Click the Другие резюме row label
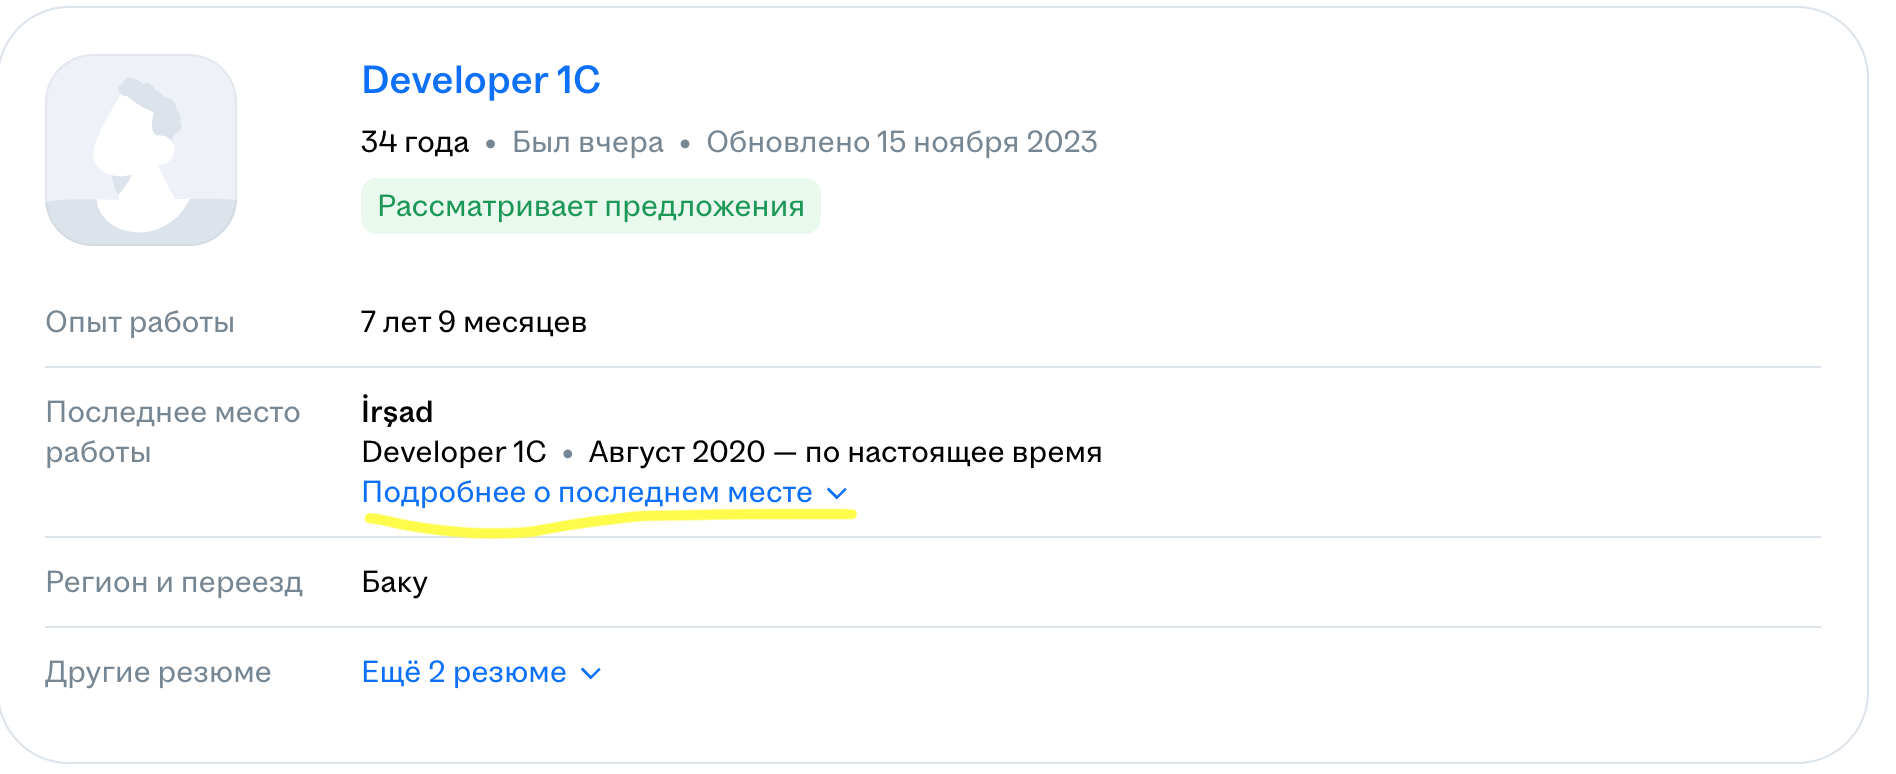Screen dimensions: 1896x774 (158, 672)
